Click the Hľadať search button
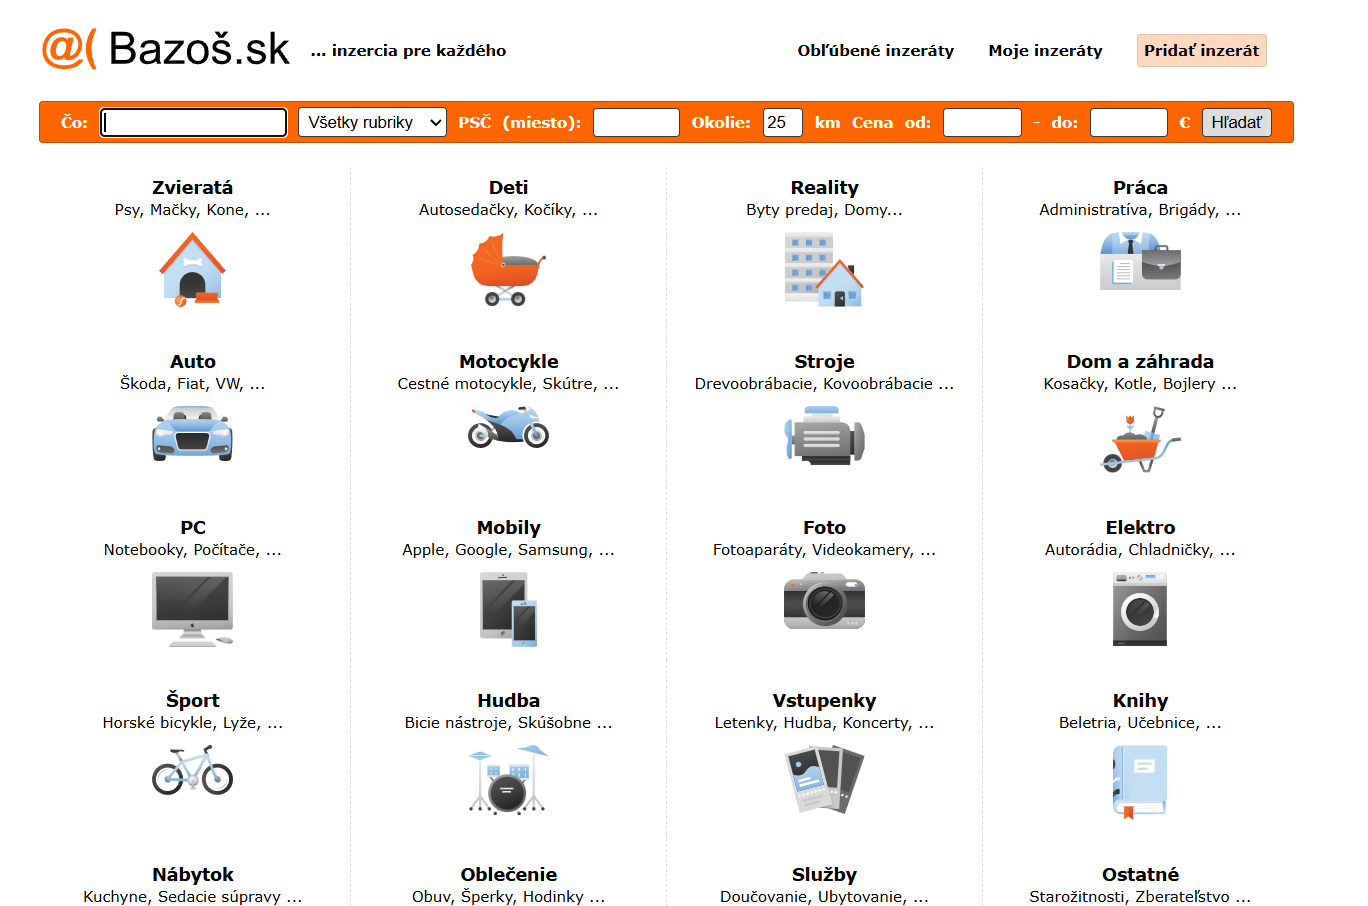This screenshot has height=906, width=1368. [1236, 122]
